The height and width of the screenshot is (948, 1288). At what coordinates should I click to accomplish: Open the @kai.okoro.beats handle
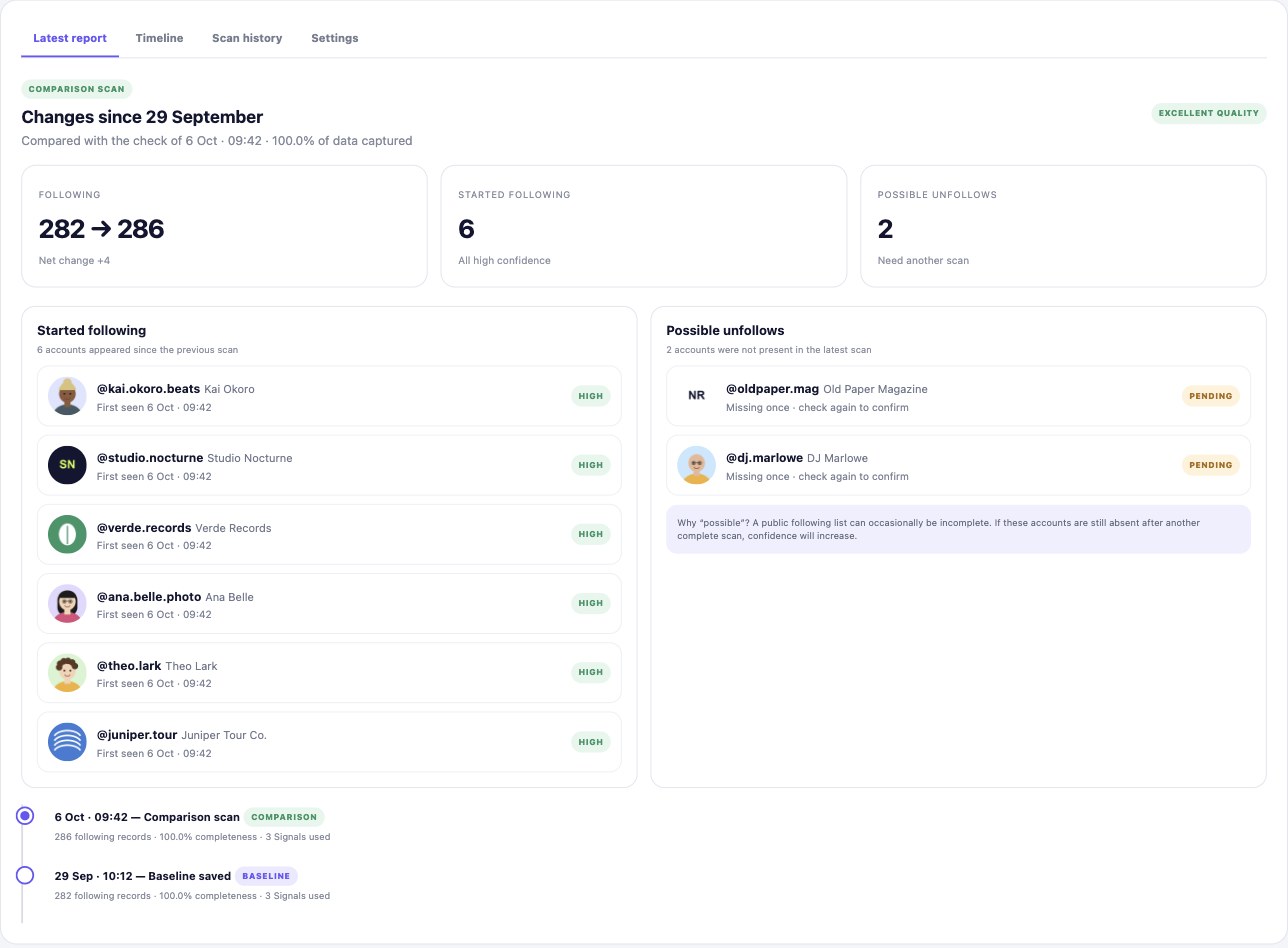[x=148, y=389]
